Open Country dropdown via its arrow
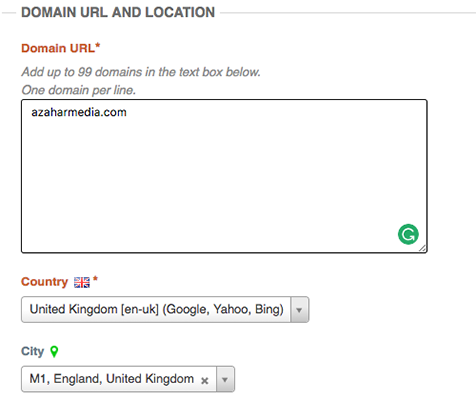Screen dimensions: 476x400 (299, 310)
